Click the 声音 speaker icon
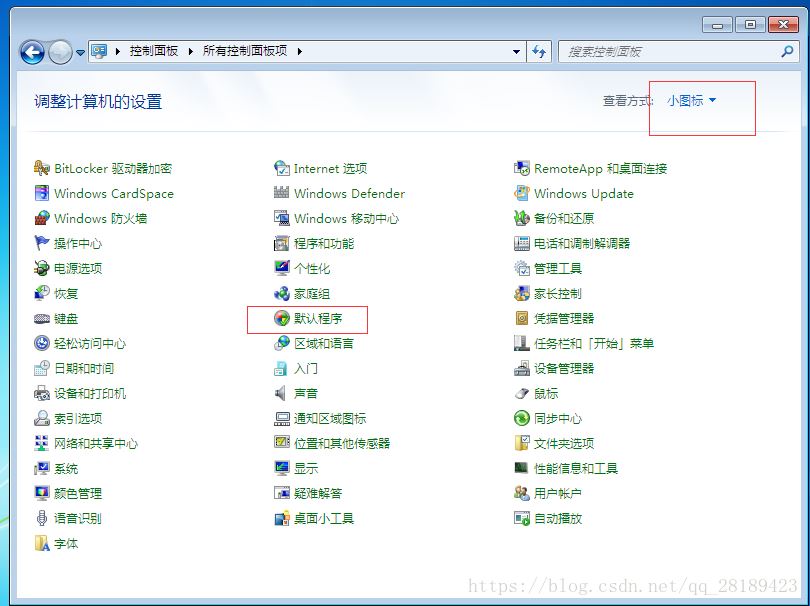Viewport: 810px width, 606px height. point(281,393)
